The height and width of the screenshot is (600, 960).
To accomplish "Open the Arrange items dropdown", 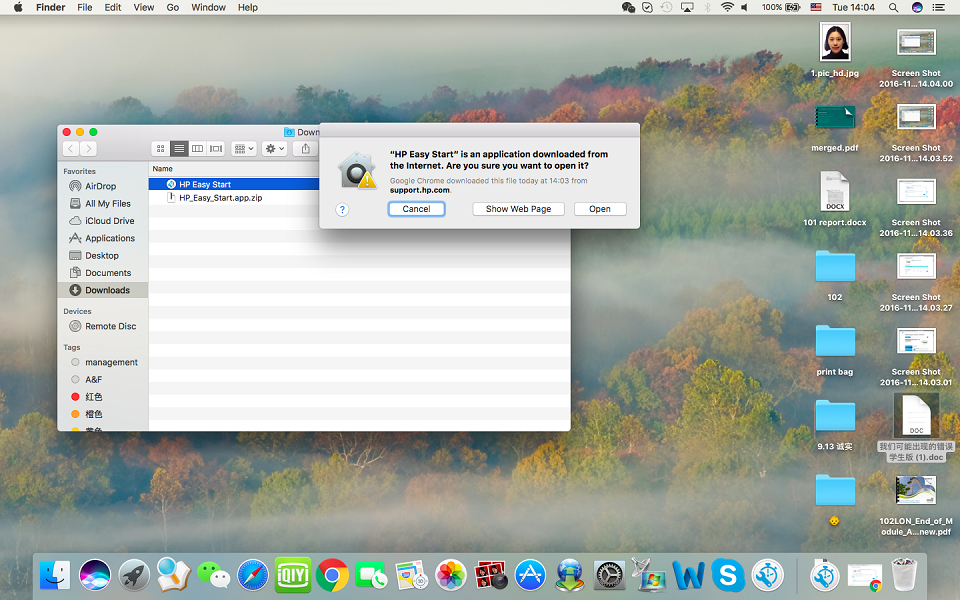I will pos(244,149).
